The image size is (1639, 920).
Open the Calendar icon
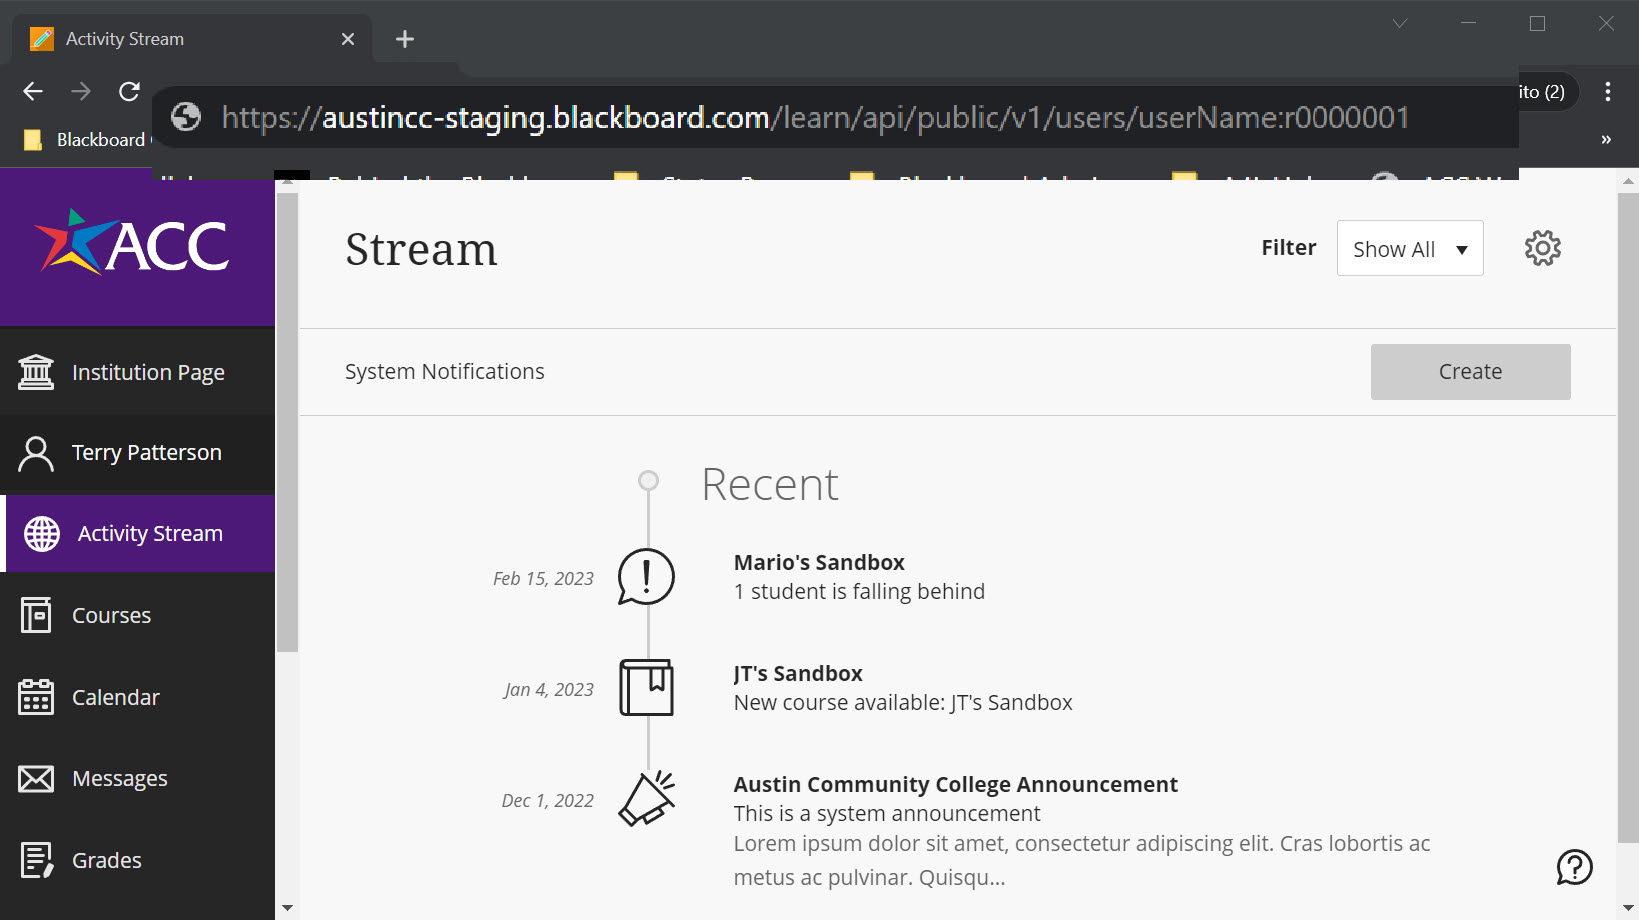point(36,696)
